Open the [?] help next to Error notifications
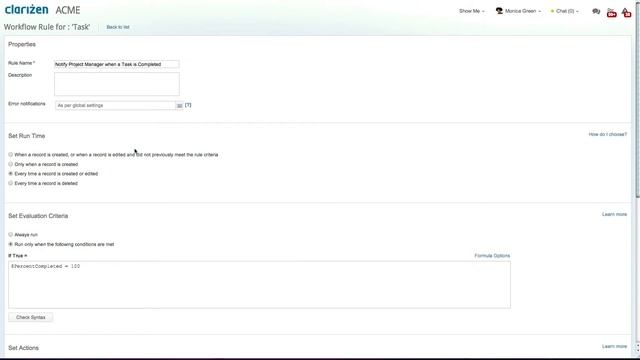This screenshot has width=640, height=360. (188, 105)
